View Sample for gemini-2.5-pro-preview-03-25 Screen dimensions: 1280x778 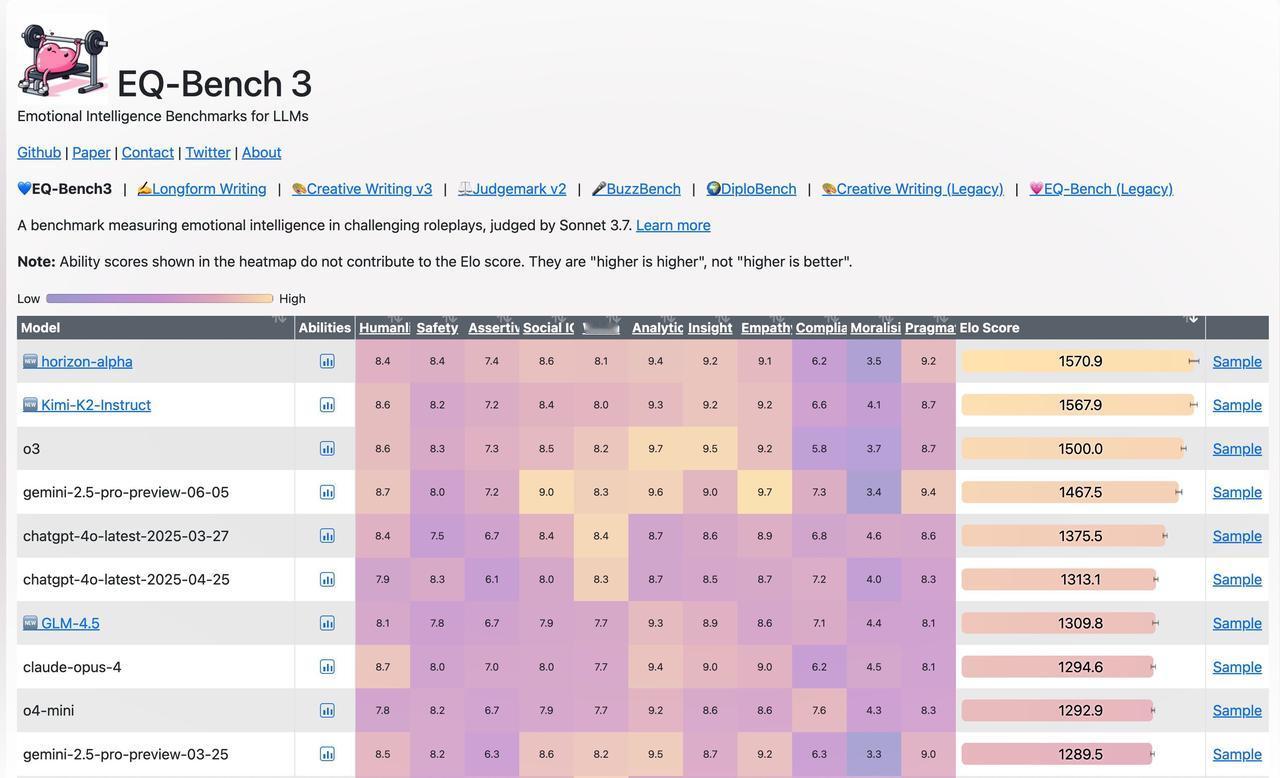pos(1237,754)
